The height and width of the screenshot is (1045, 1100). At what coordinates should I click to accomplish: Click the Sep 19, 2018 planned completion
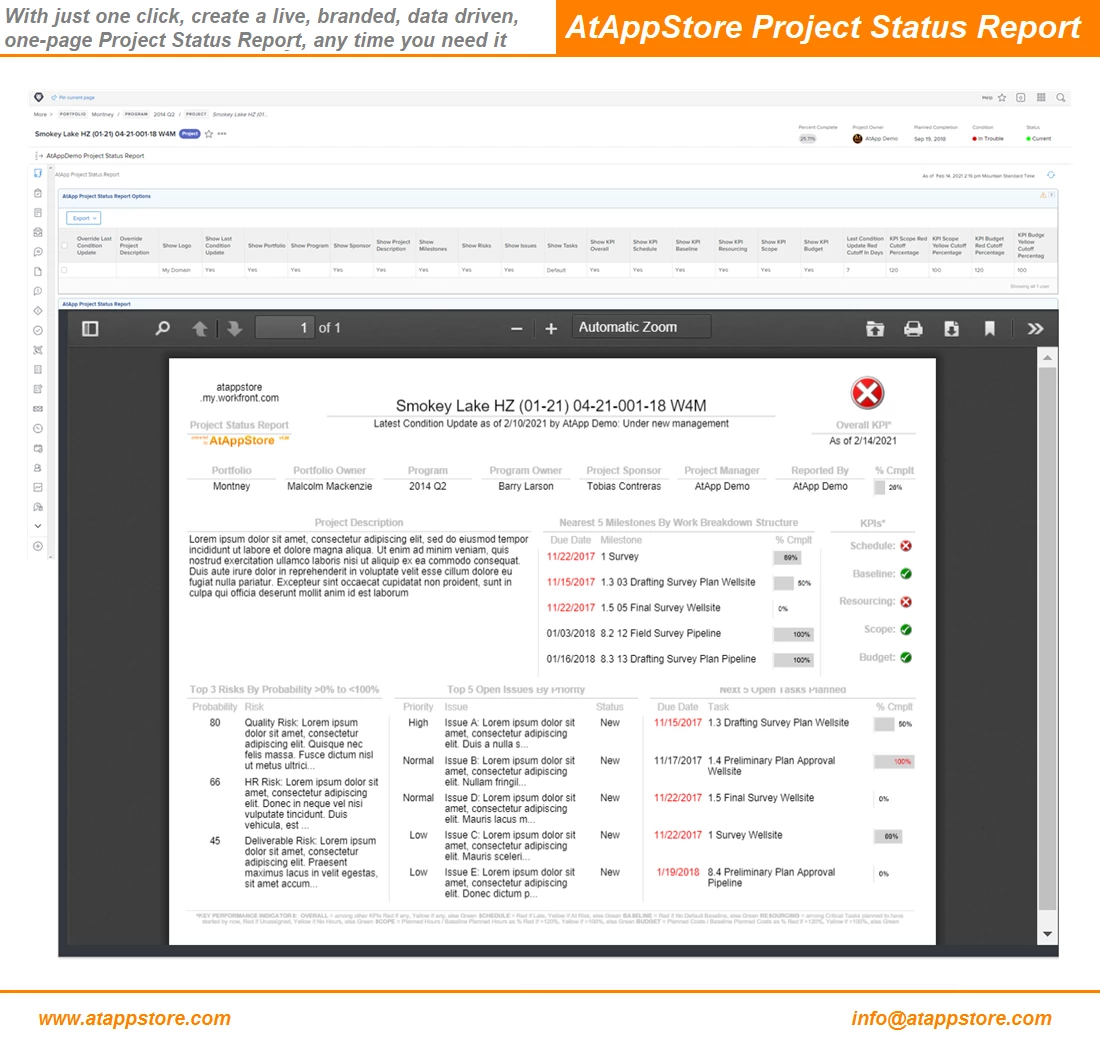pos(930,139)
